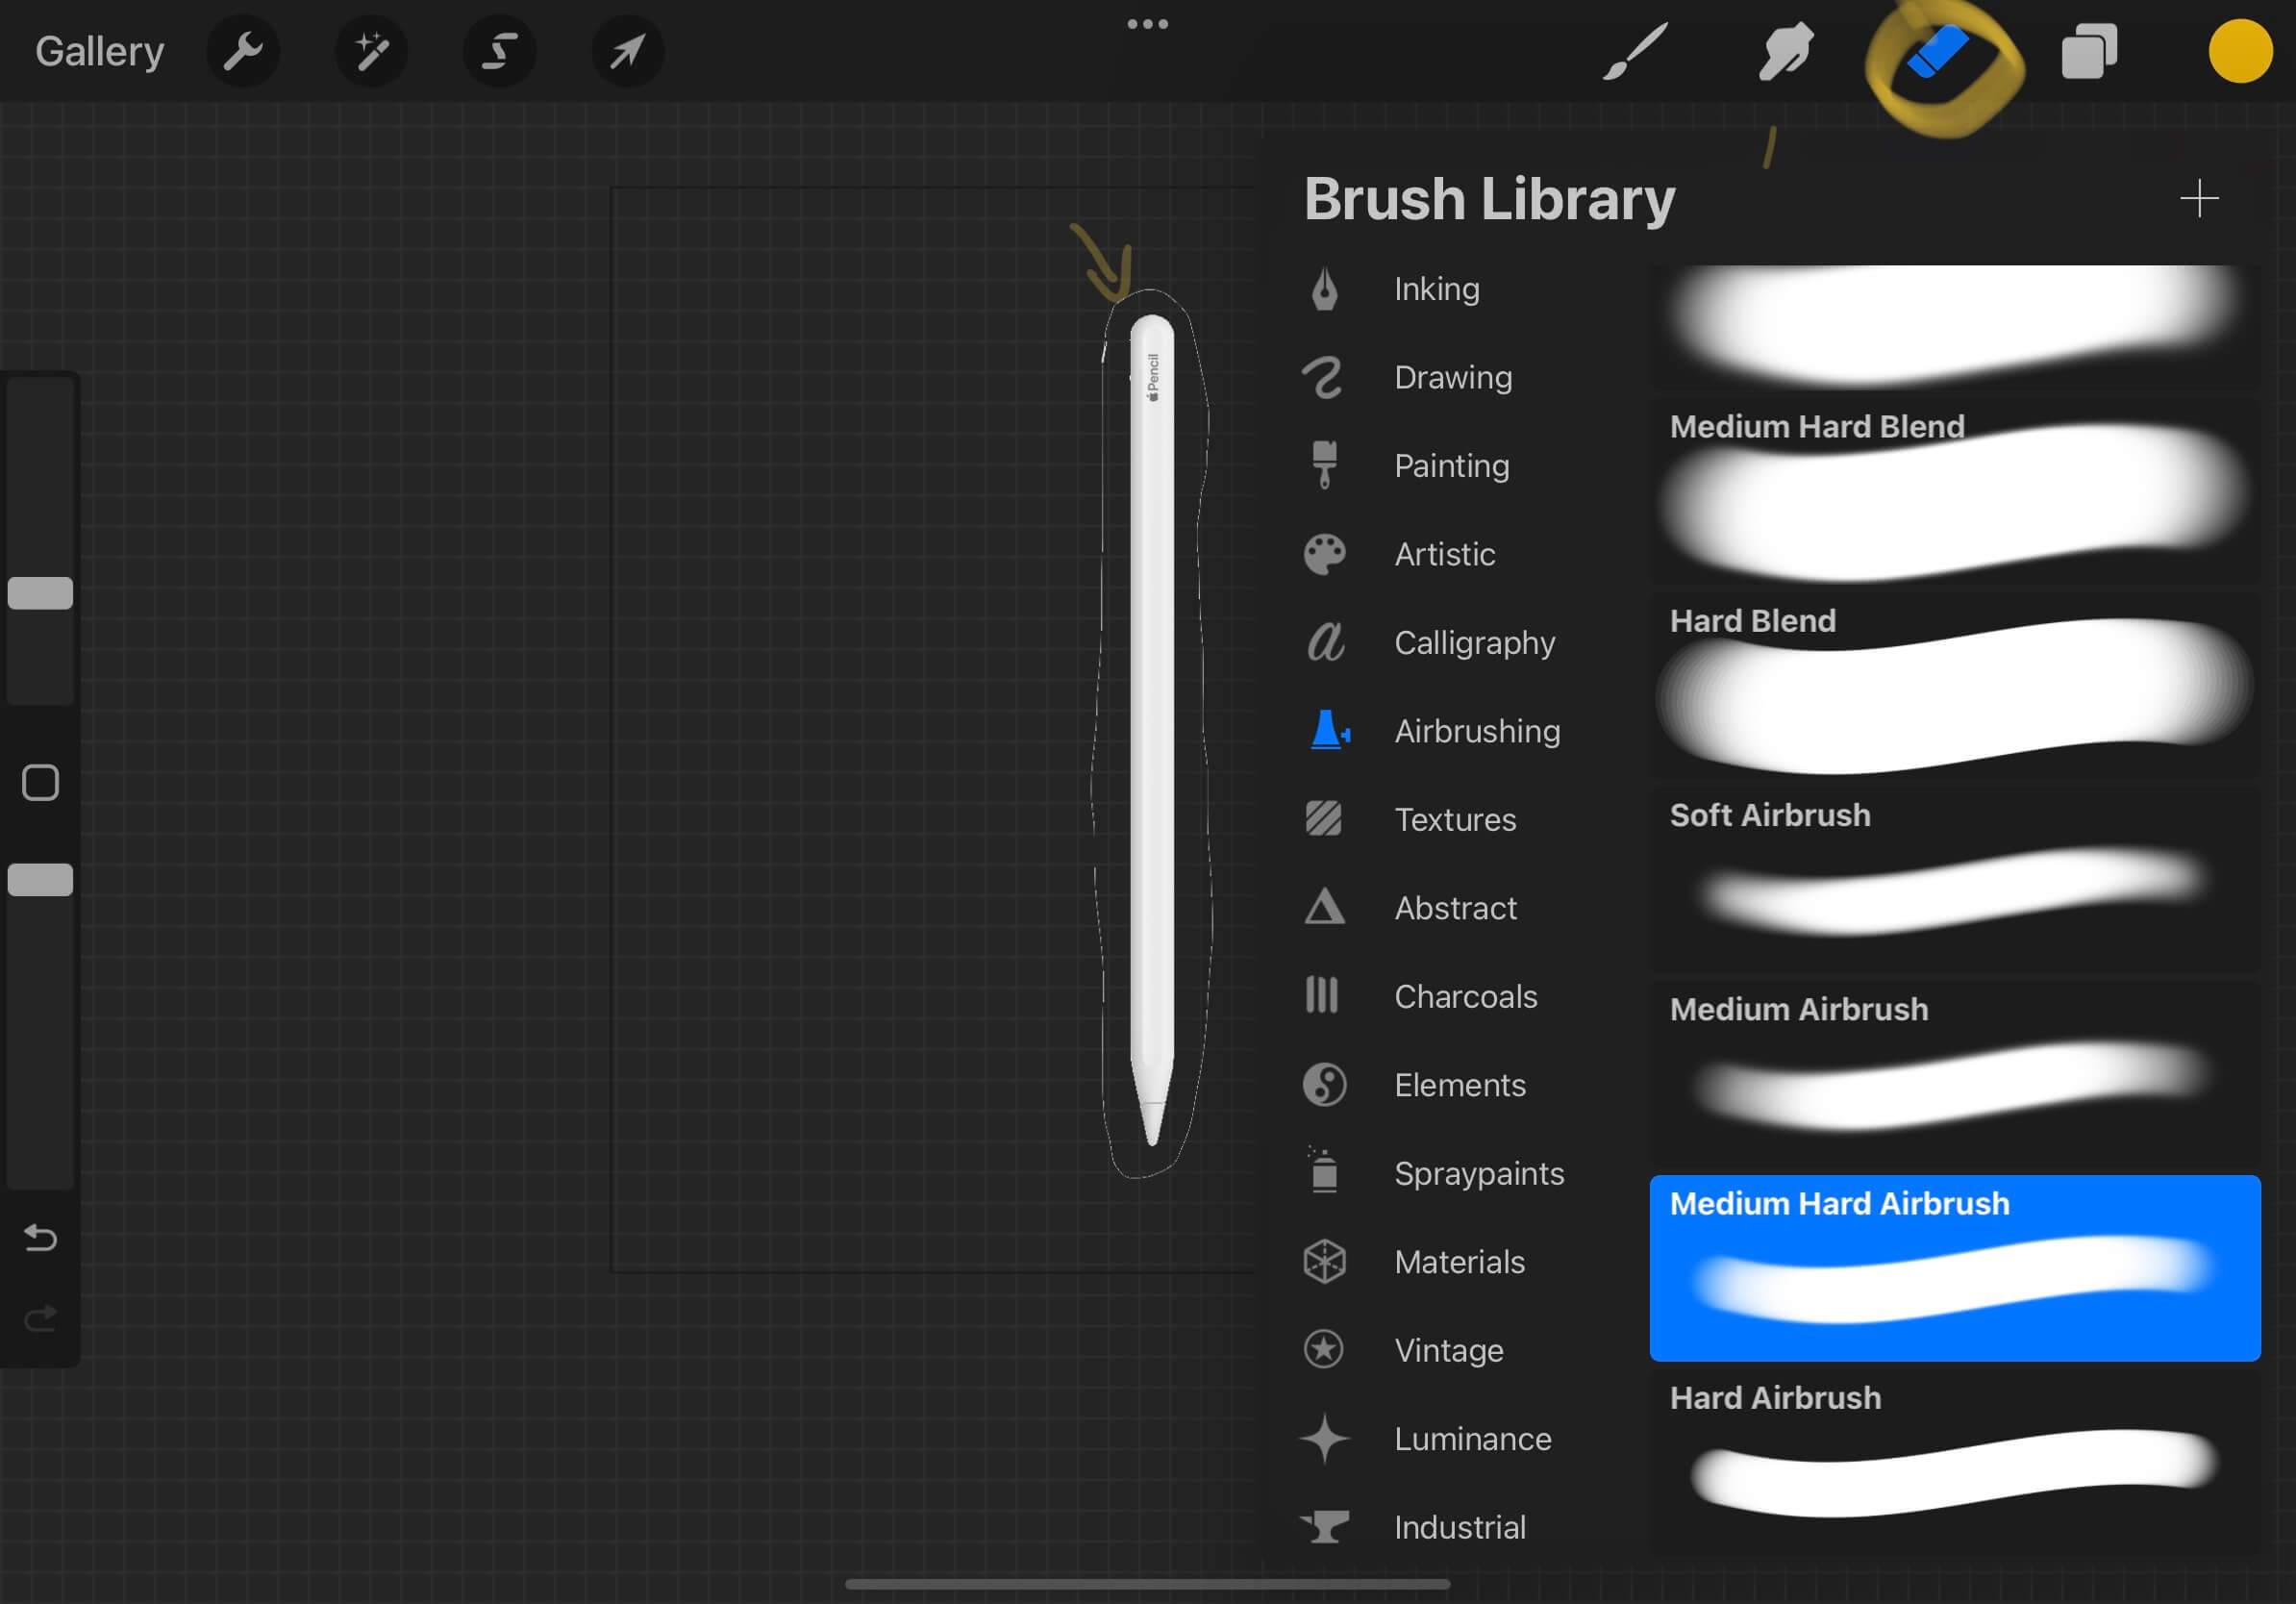The image size is (2296, 1604).
Task: Select the Actions/wrench tool
Action: (242, 51)
